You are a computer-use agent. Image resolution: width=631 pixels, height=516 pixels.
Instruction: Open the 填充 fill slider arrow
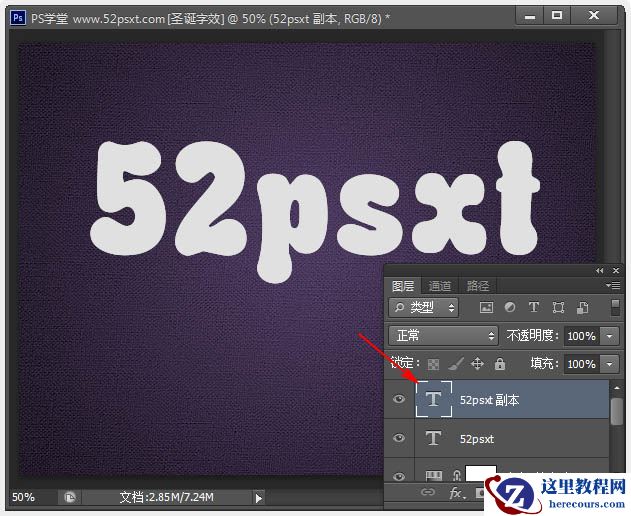[610, 364]
